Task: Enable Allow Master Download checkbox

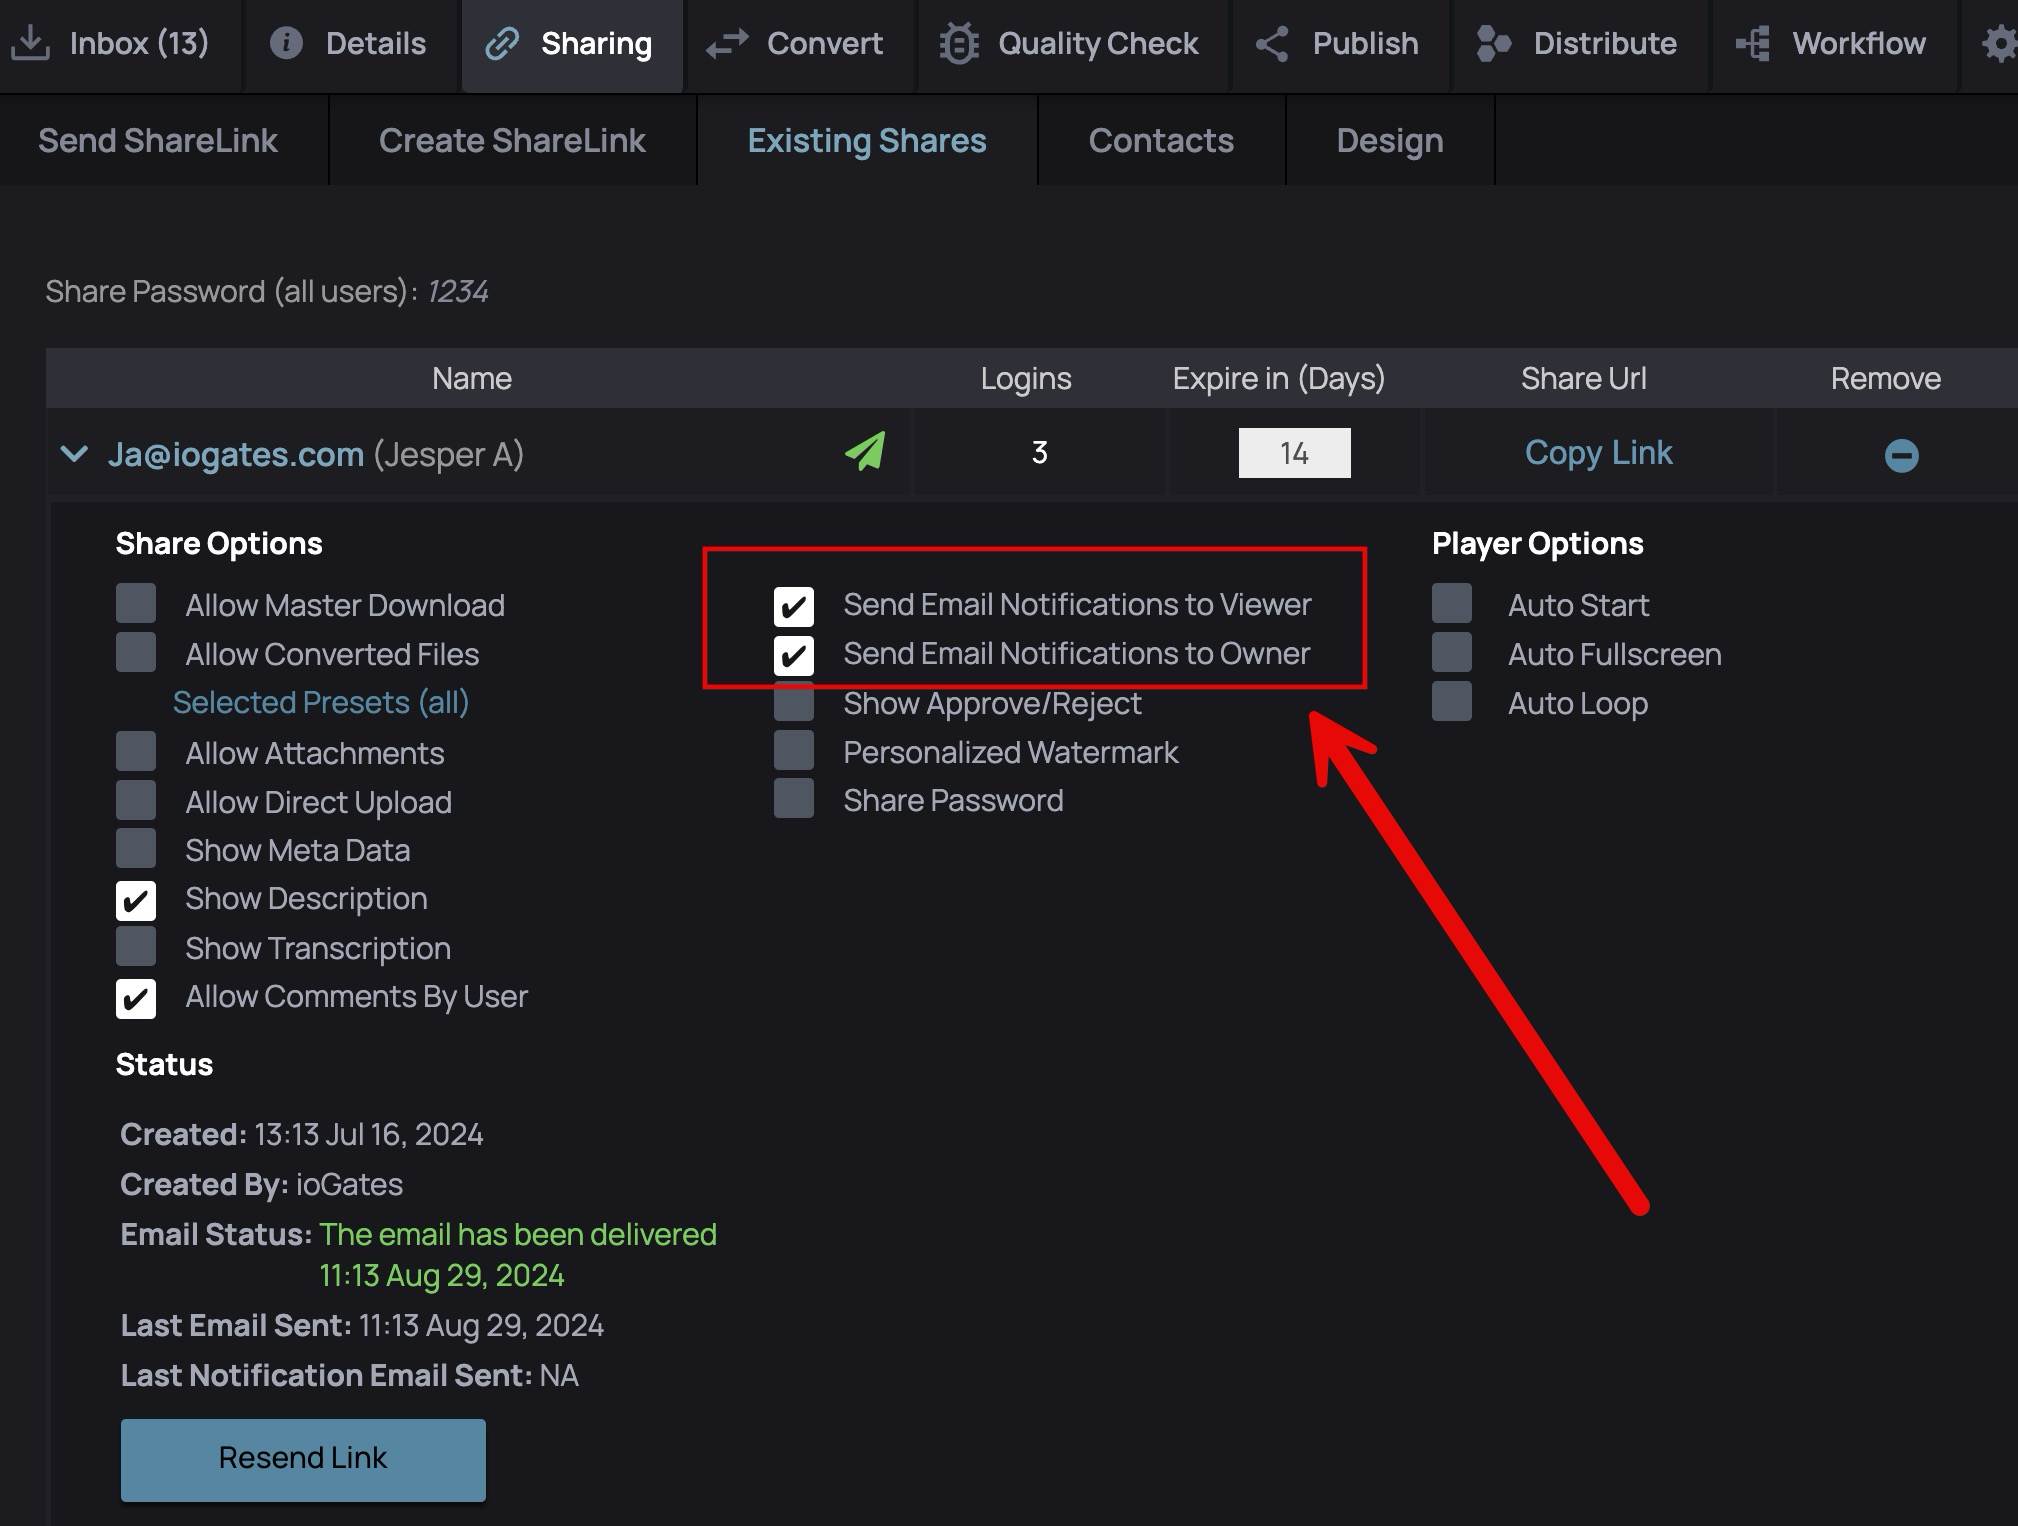Action: point(136,604)
